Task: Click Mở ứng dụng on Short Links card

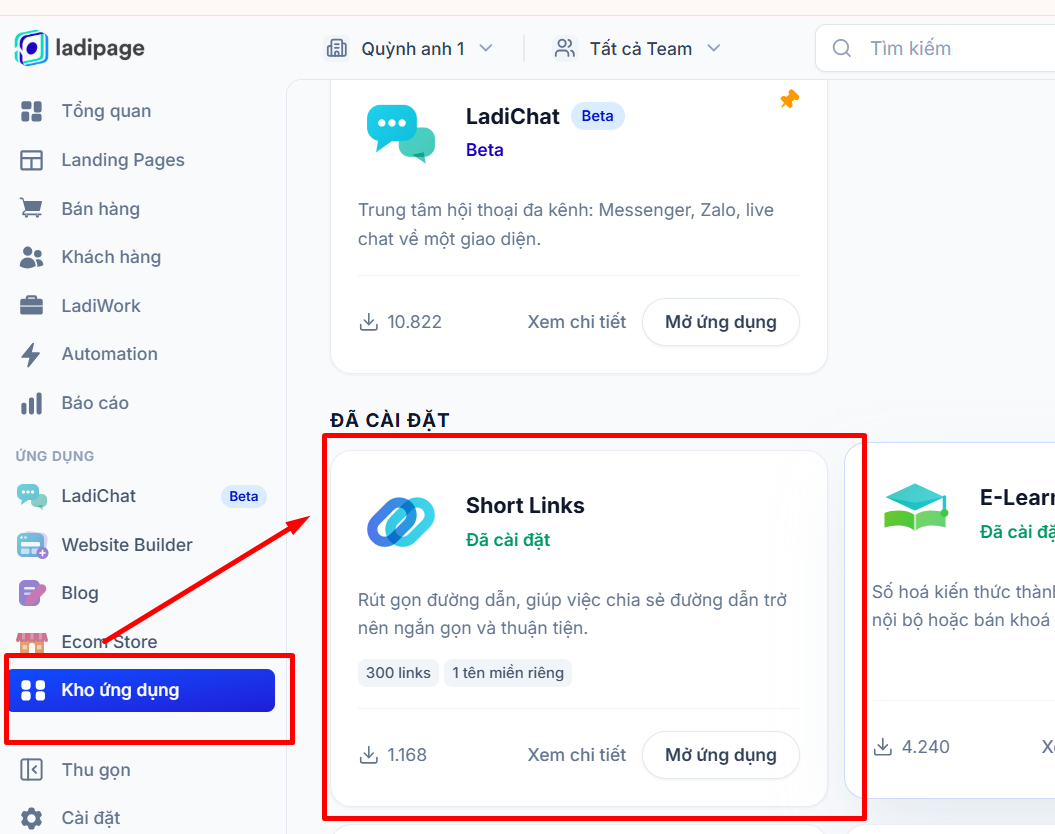Action: coord(721,755)
